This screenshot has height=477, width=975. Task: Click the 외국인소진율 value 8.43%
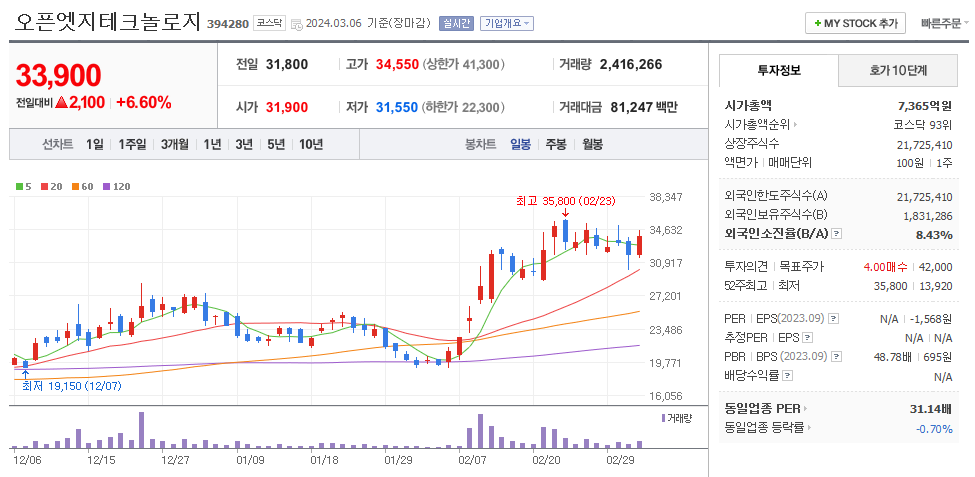934,234
